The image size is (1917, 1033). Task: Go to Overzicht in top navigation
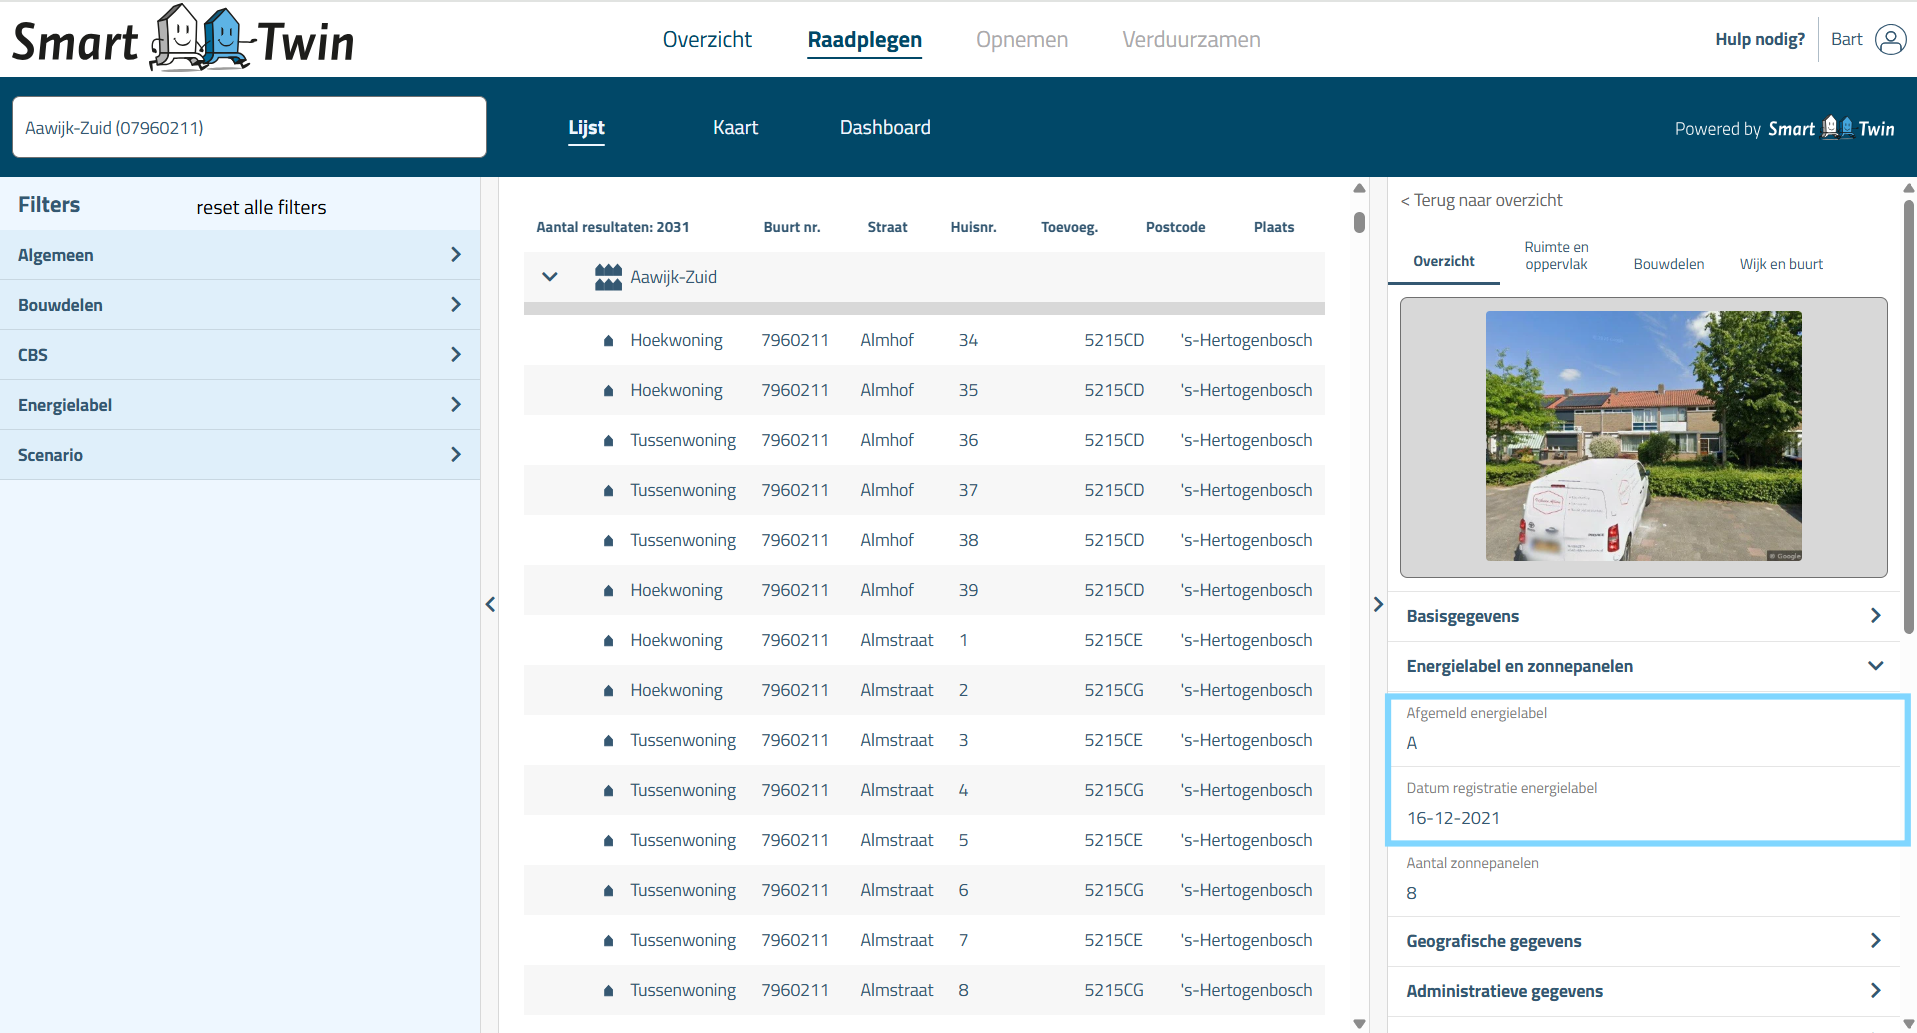pyautogui.click(x=707, y=40)
